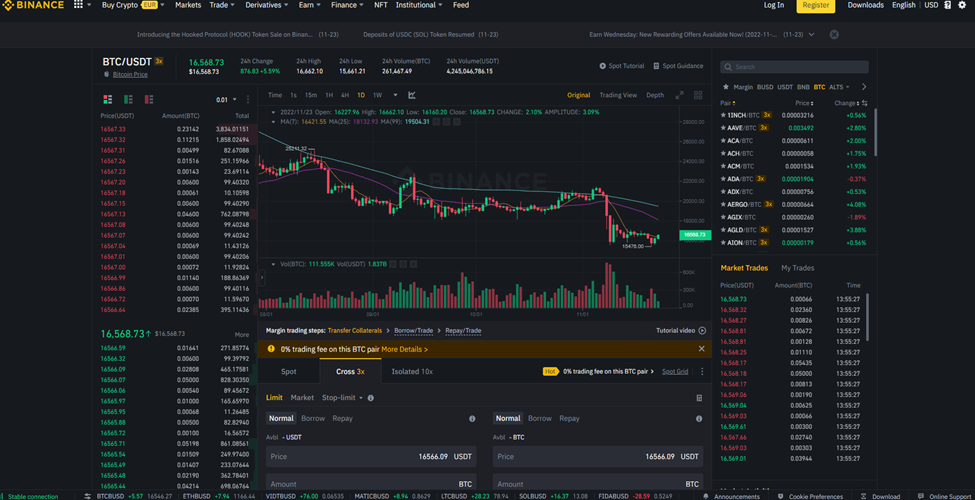
Task: Open Spot Grid link
Action: [675, 371]
